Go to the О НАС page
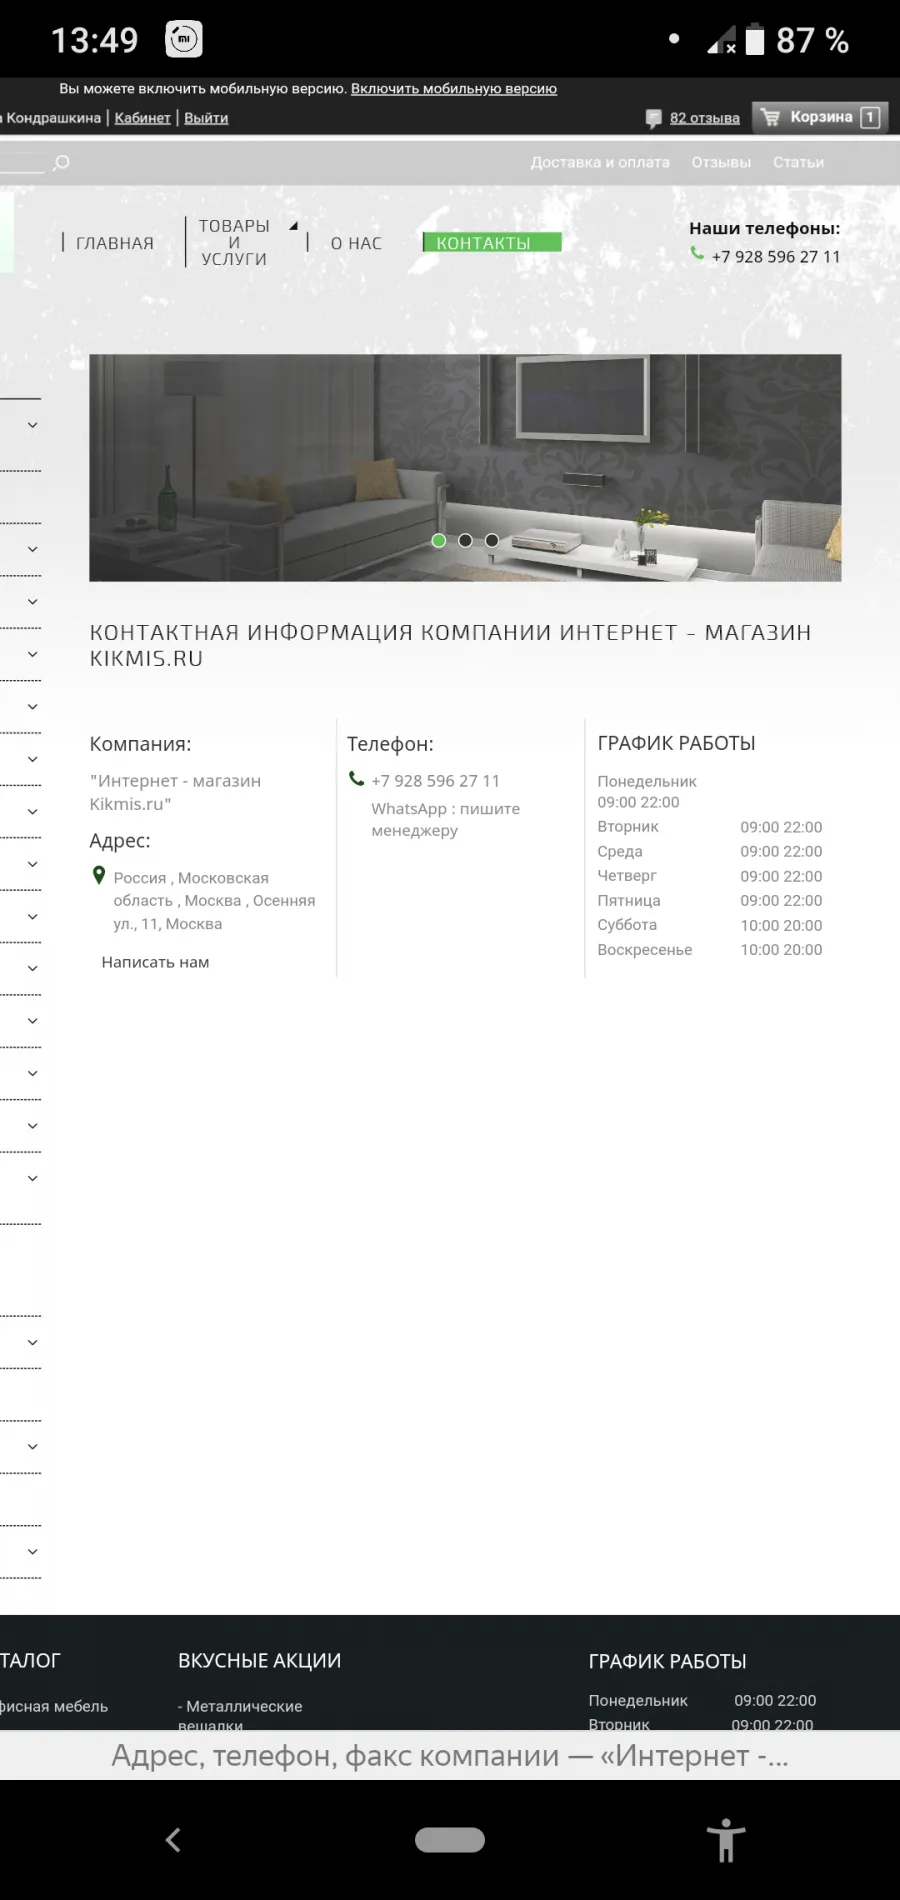The image size is (900, 1900). [356, 243]
